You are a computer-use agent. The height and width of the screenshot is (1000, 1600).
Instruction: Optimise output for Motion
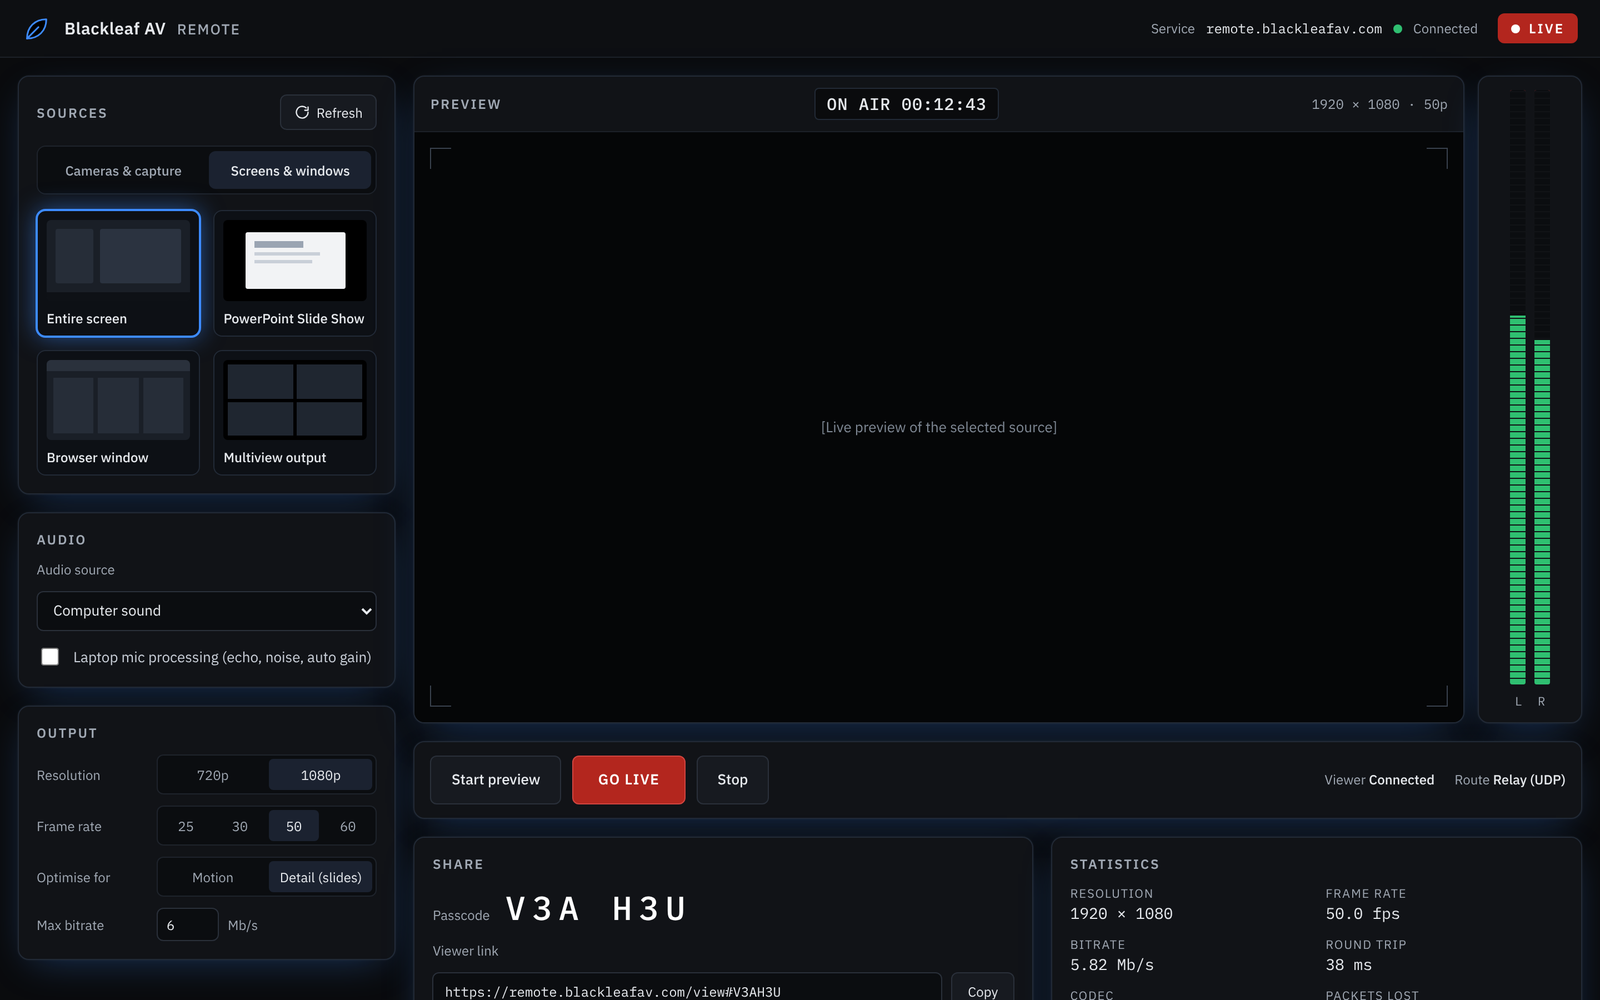[x=213, y=877]
